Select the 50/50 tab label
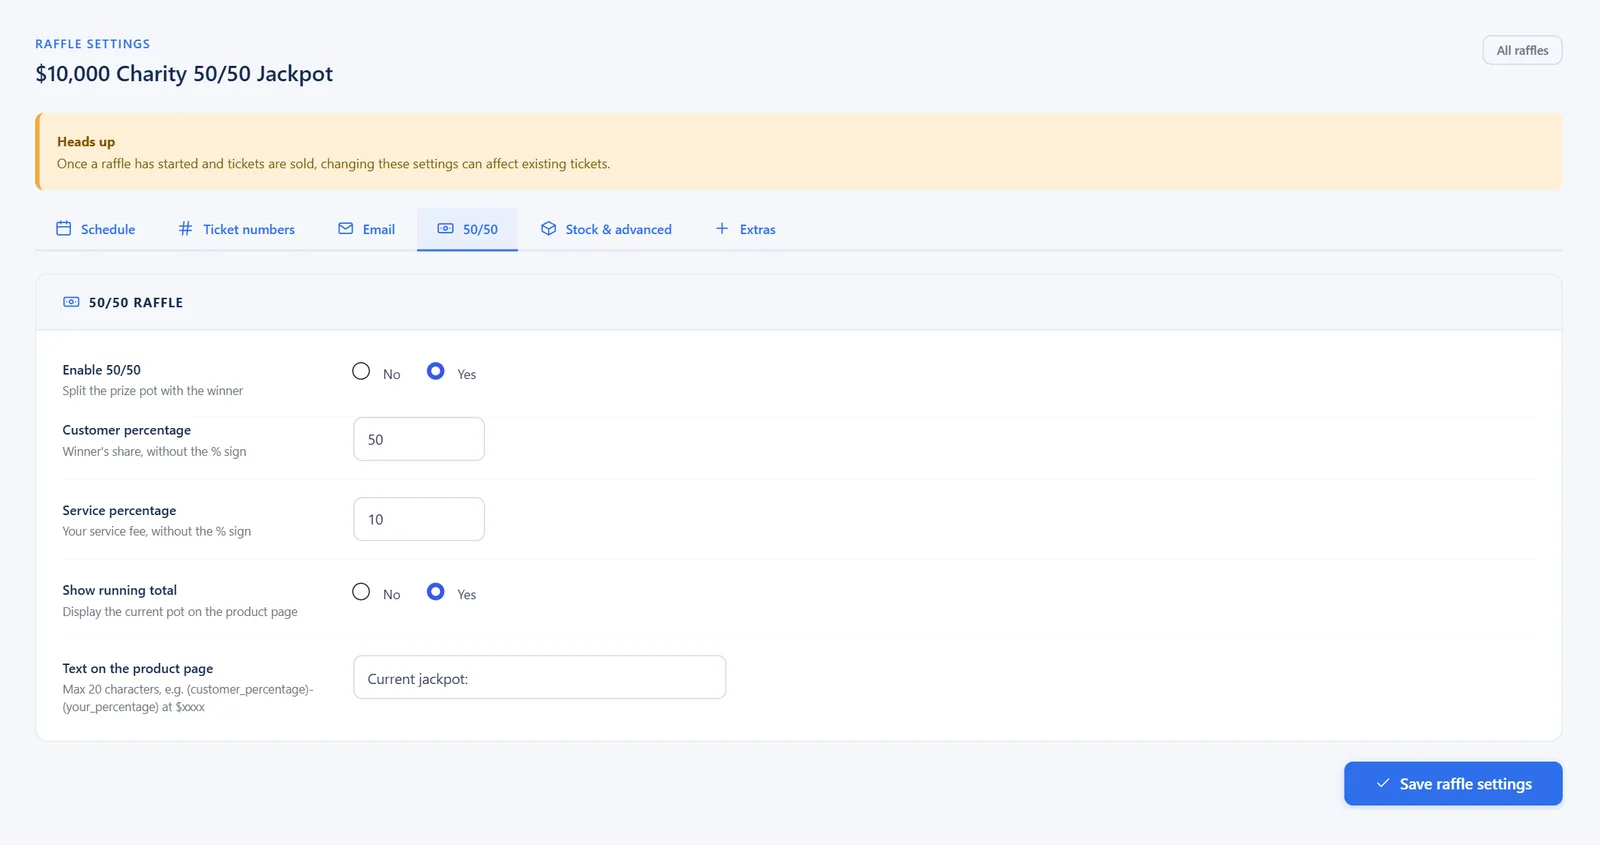The image size is (1600, 845). (x=480, y=229)
